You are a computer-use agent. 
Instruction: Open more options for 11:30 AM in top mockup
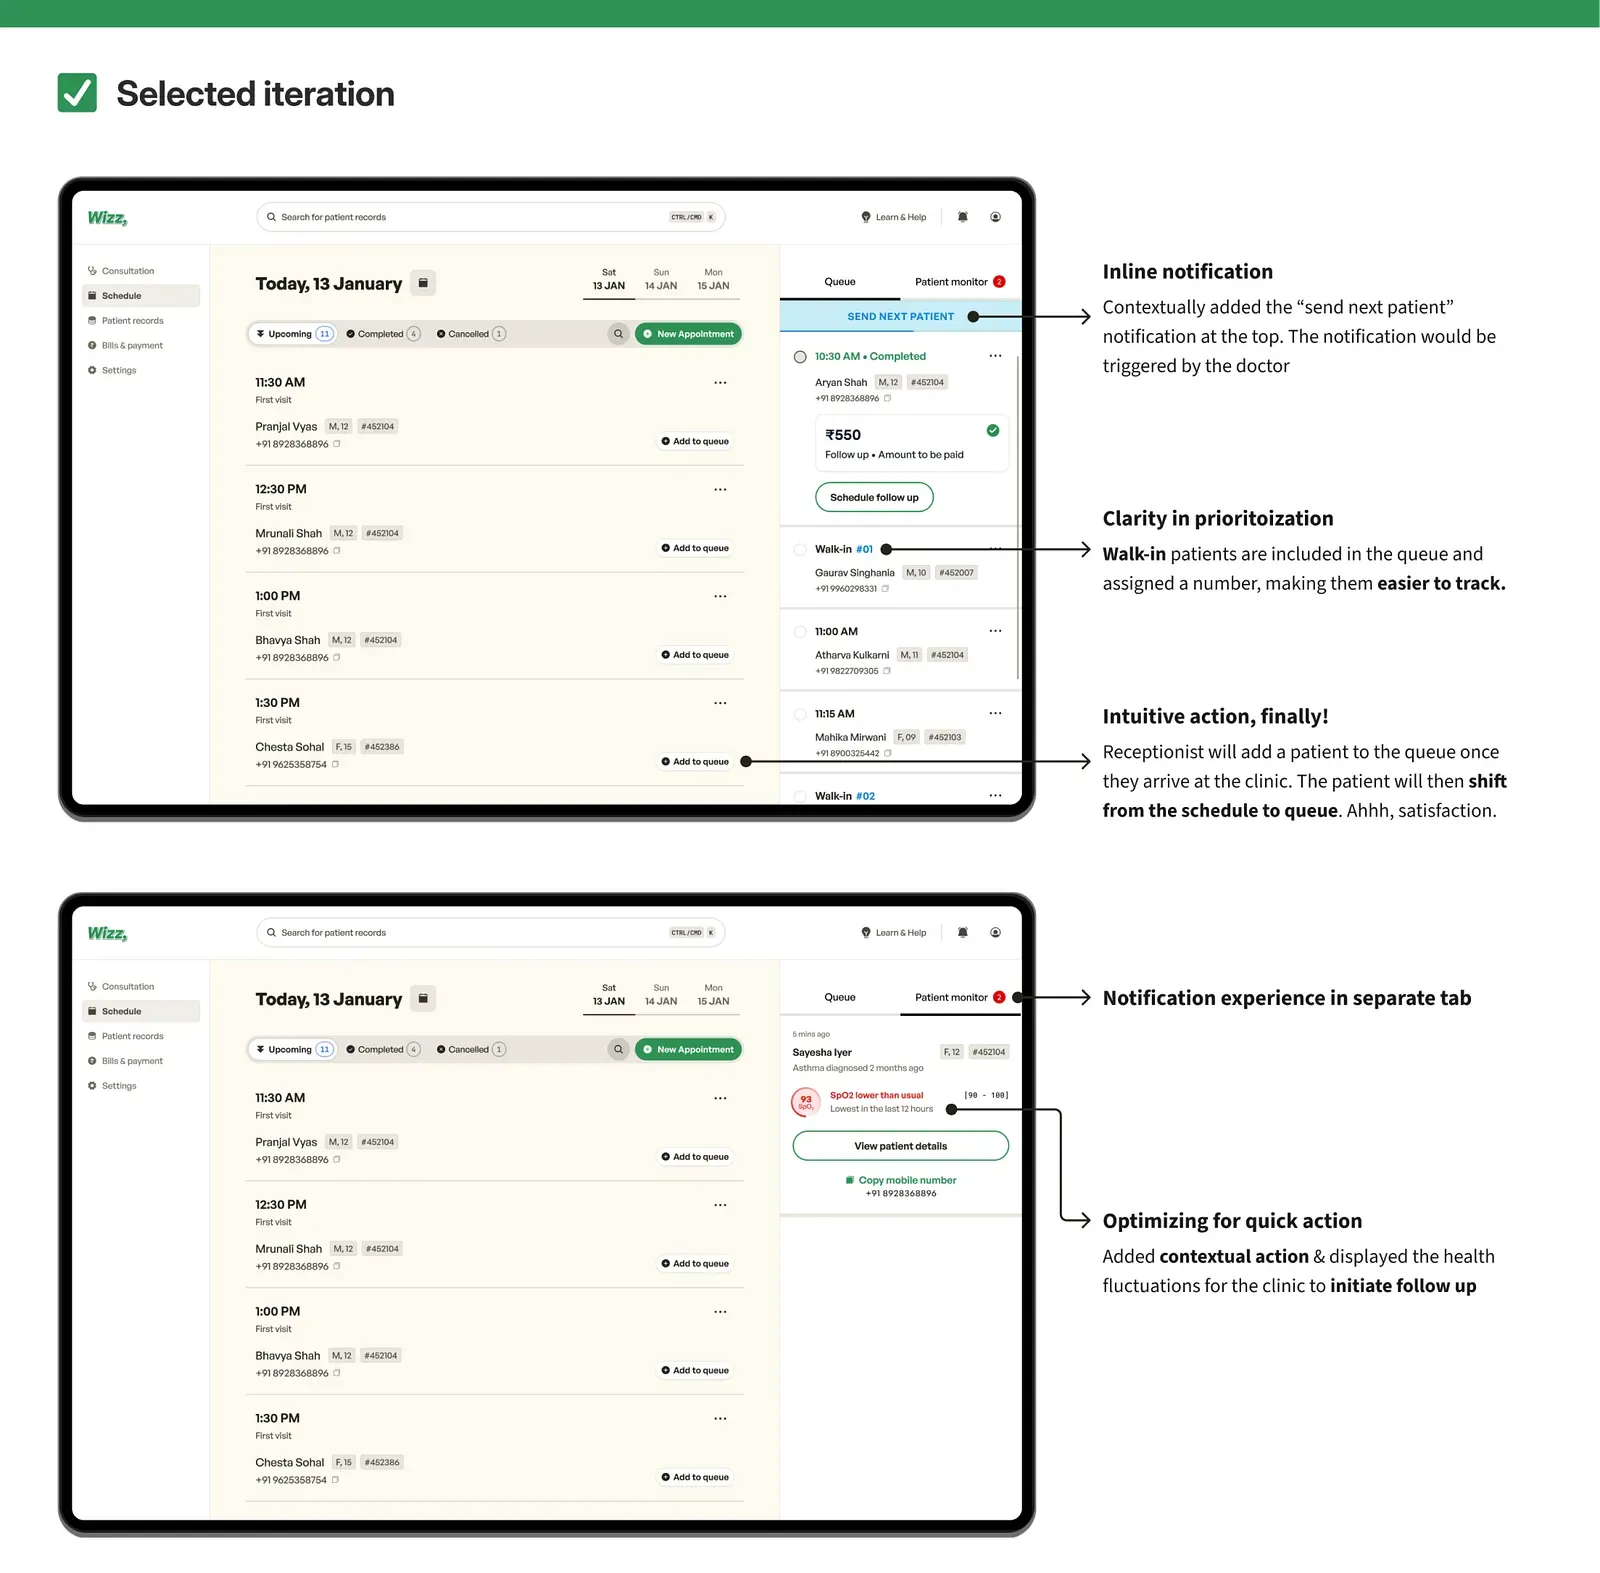click(x=720, y=383)
